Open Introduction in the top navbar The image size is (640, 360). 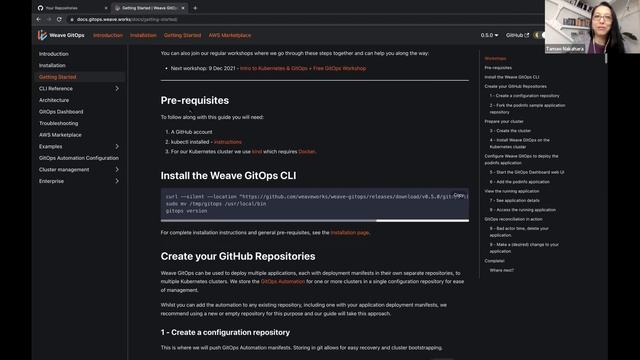(108, 36)
